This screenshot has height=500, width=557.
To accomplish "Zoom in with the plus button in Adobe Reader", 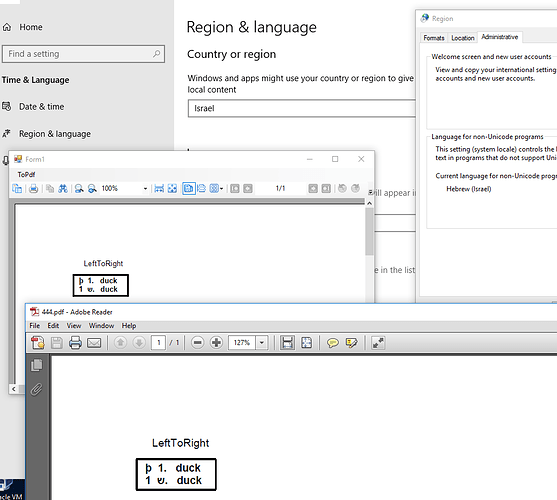I will (216, 343).
